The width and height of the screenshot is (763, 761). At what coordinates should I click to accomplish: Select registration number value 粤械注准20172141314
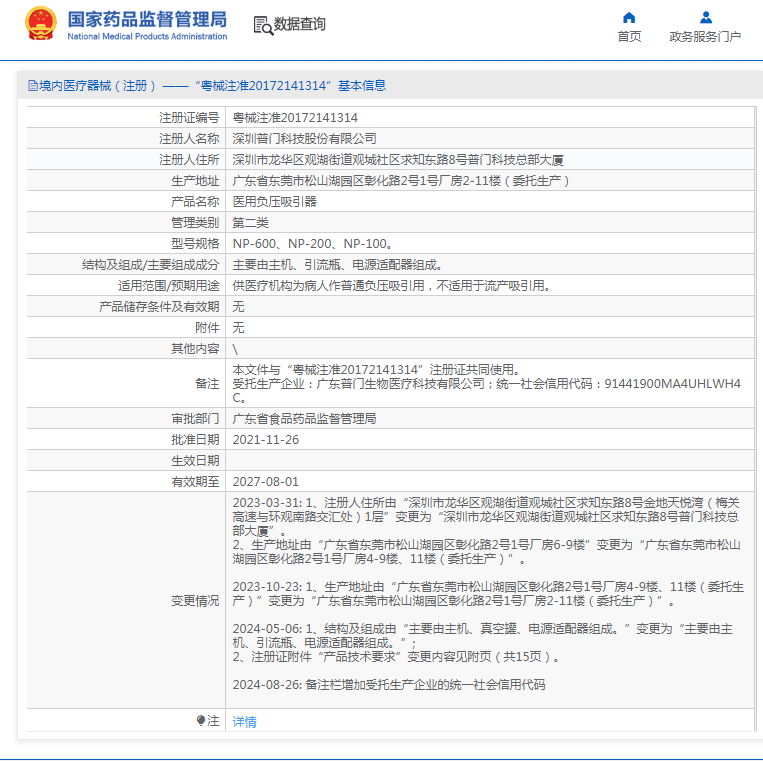(x=295, y=118)
